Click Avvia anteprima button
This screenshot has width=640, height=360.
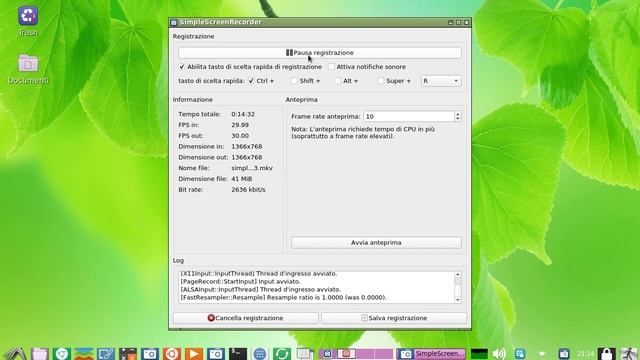point(376,242)
